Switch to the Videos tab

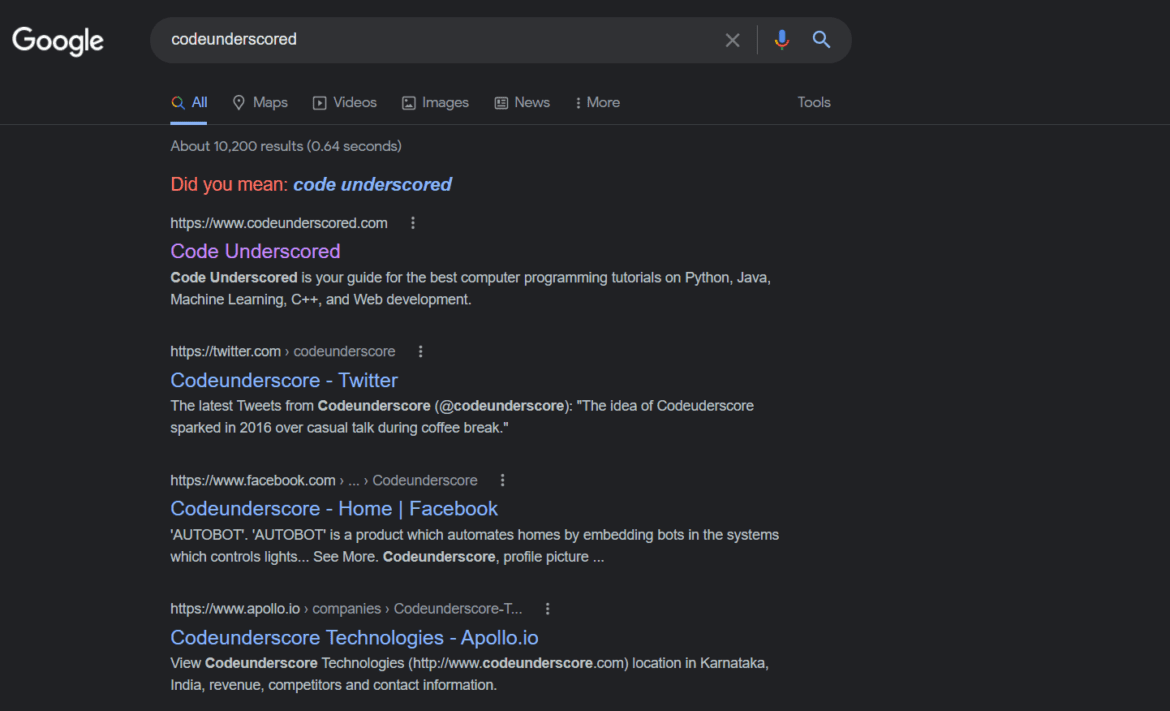pos(344,103)
